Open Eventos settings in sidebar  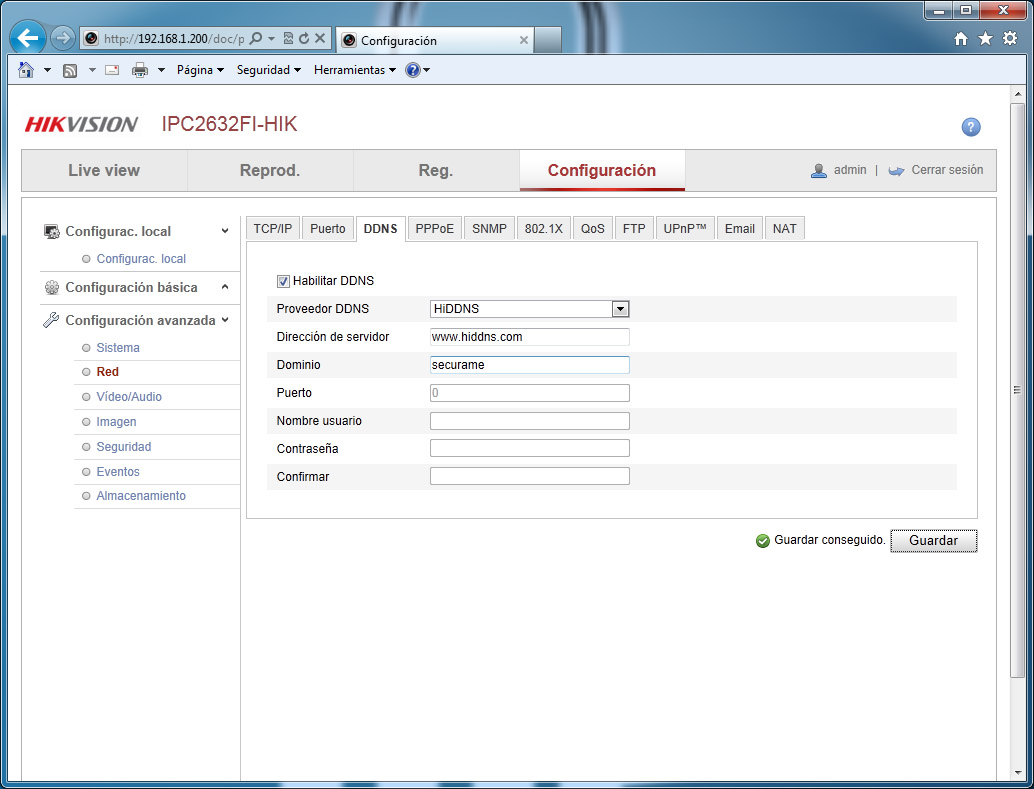point(118,472)
